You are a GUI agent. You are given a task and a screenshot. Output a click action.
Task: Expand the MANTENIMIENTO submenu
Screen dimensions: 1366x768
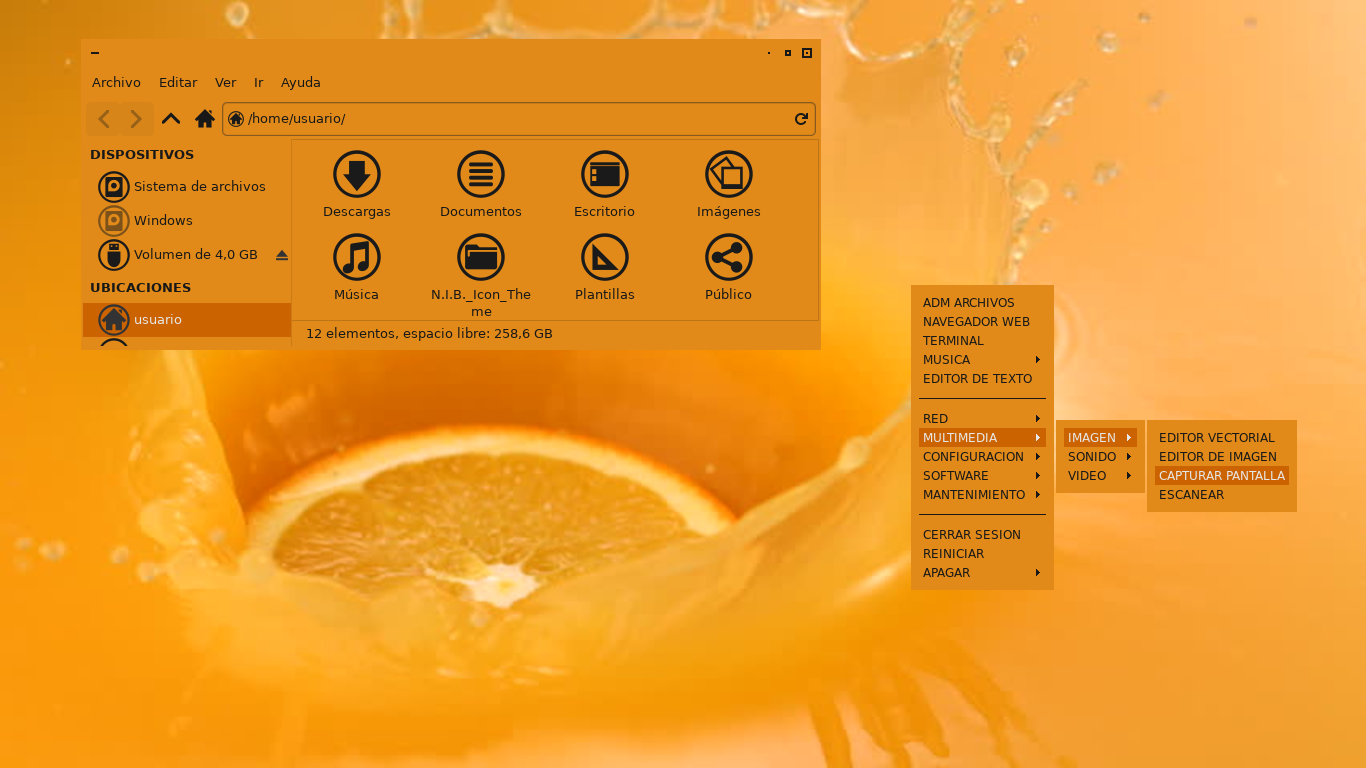tap(982, 495)
